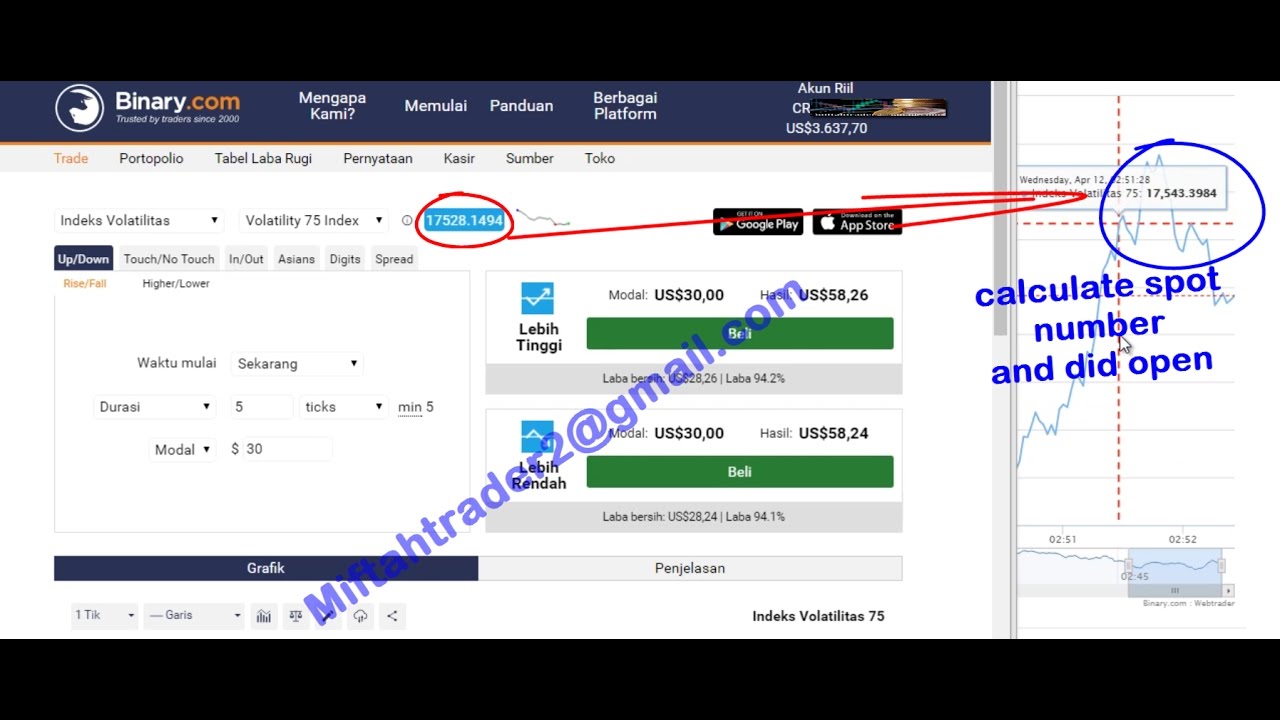1280x720 pixels.
Task: Click the Binary.com logo
Action: 147,107
